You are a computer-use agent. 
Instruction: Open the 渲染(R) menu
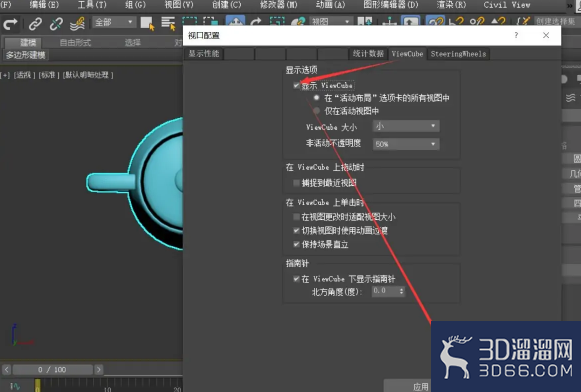pyautogui.click(x=451, y=5)
